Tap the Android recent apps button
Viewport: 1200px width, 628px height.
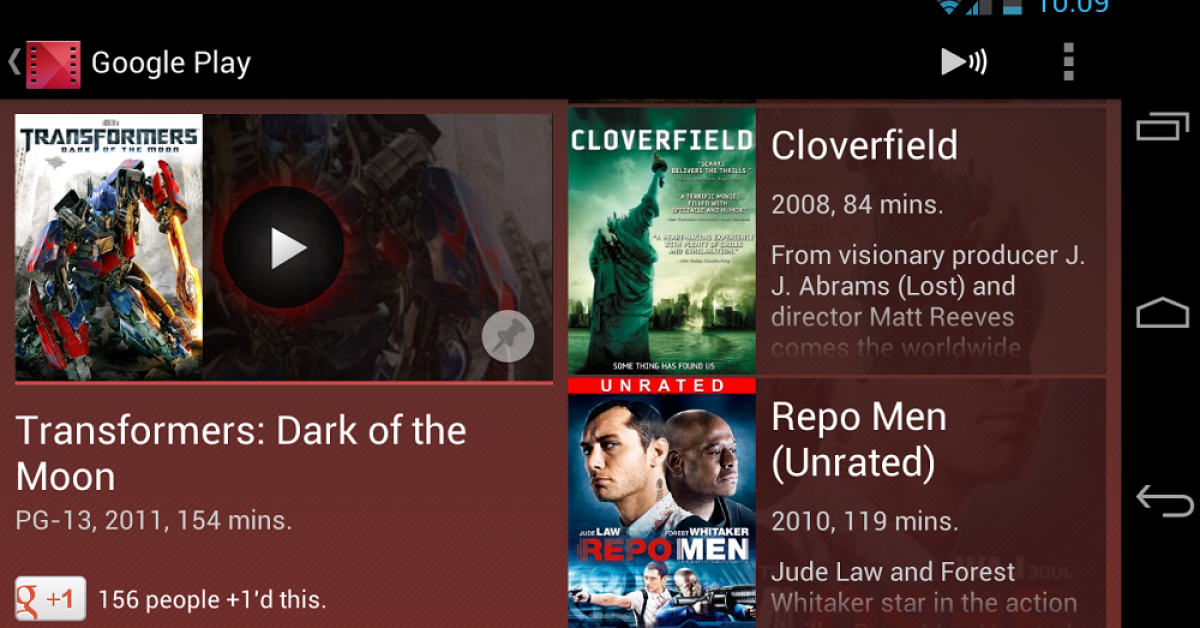point(1163,127)
